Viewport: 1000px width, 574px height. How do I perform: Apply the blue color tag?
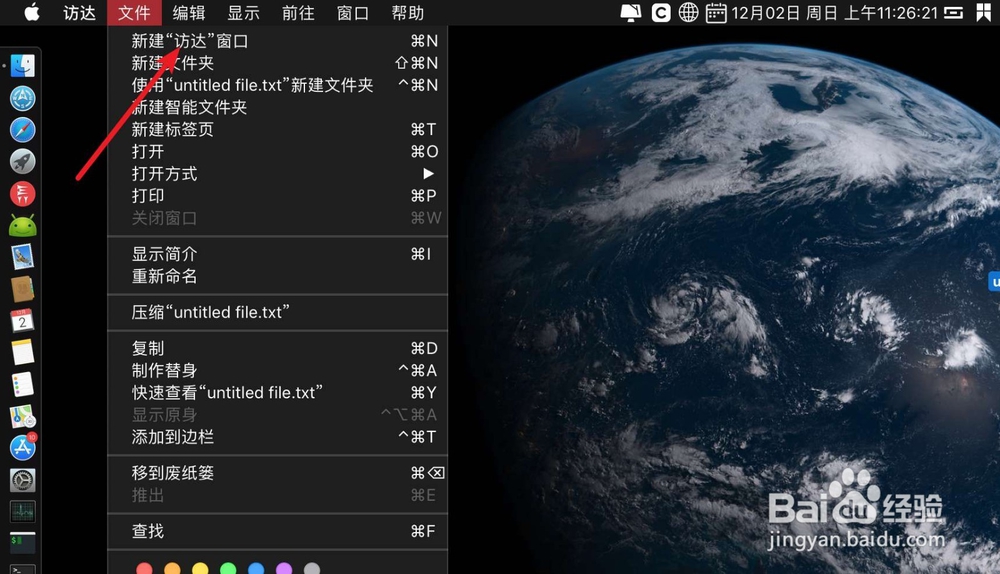click(256, 568)
